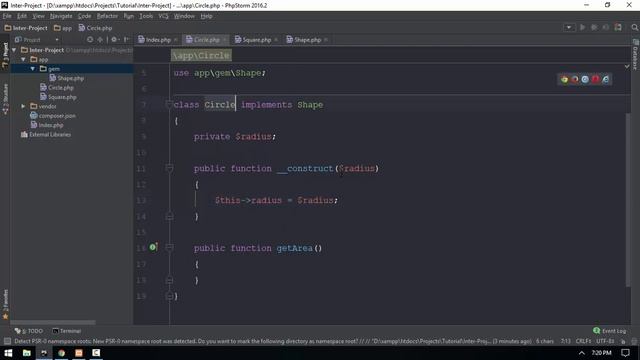Open the VCS menu
Viewport: 640px width, 360px height.
[163, 16]
